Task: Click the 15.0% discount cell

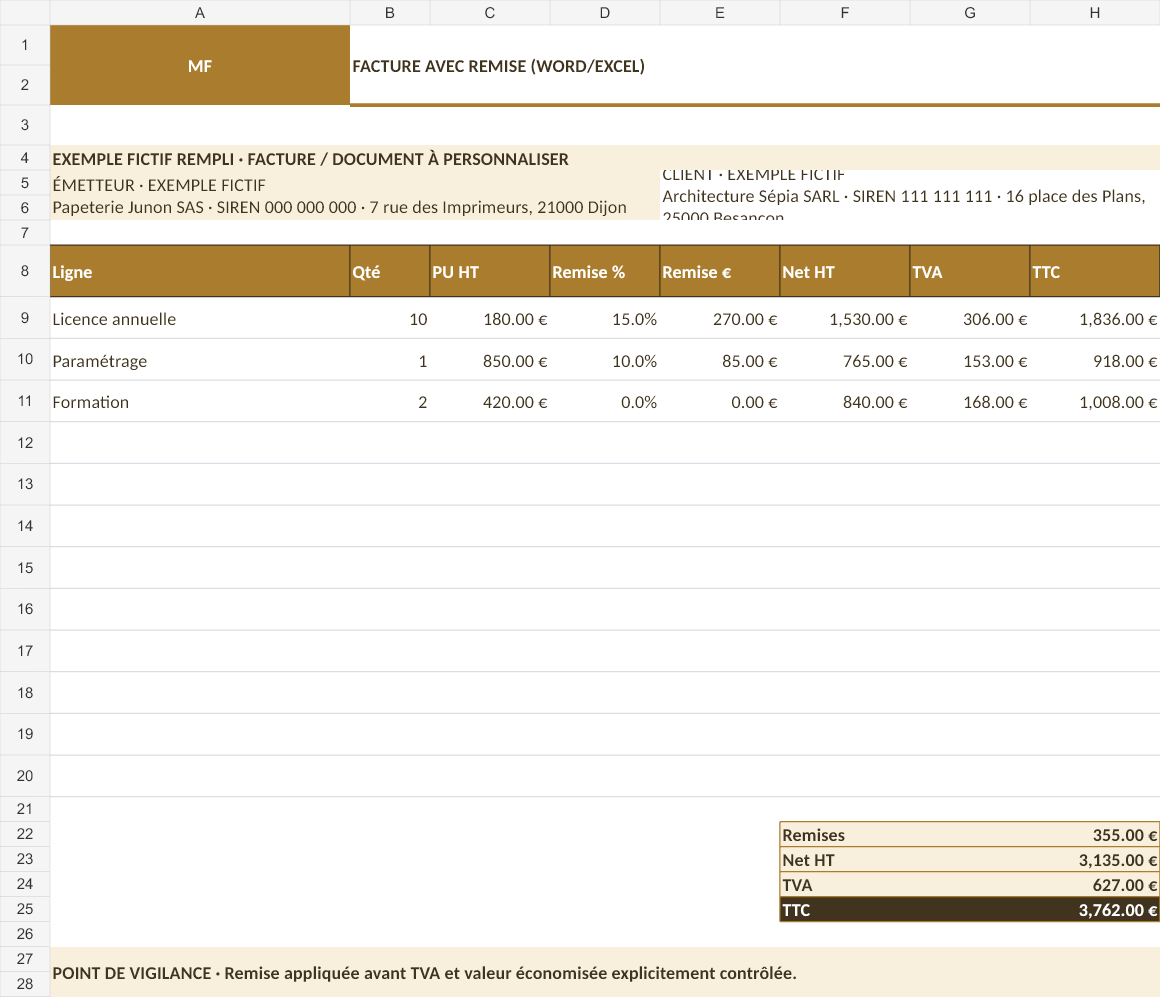Action: point(604,319)
